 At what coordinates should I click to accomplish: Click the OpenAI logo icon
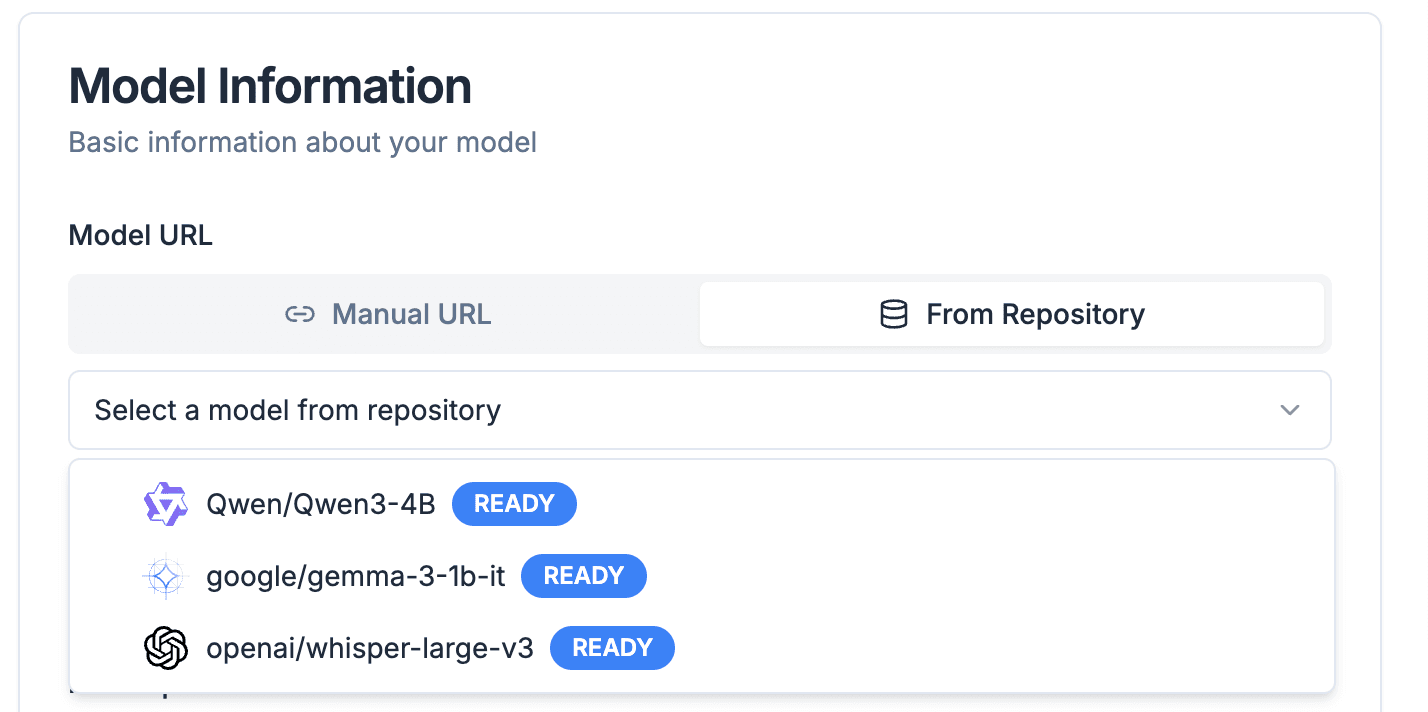pos(165,648)
